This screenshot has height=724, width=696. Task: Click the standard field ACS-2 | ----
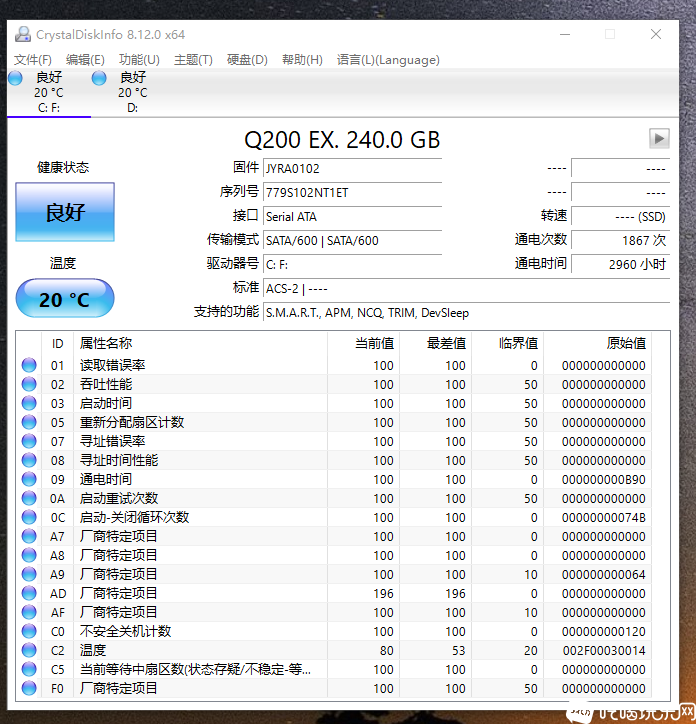(466, 289)
